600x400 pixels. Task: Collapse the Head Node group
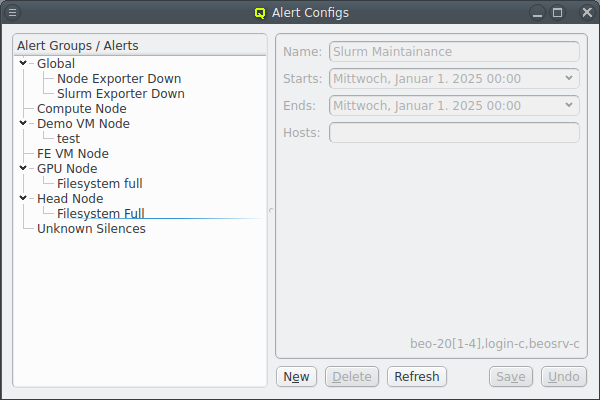click(x=23, y=198)
